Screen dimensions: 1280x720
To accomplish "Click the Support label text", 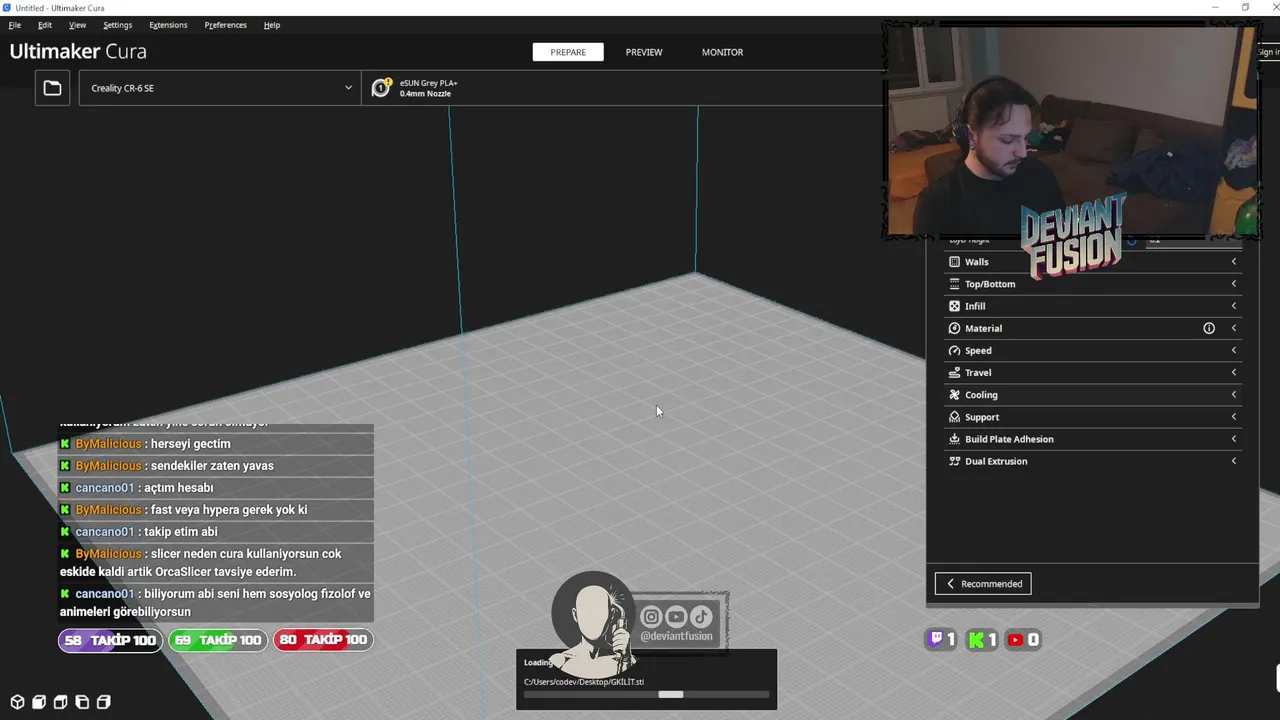I will click(x=982, y=417).
